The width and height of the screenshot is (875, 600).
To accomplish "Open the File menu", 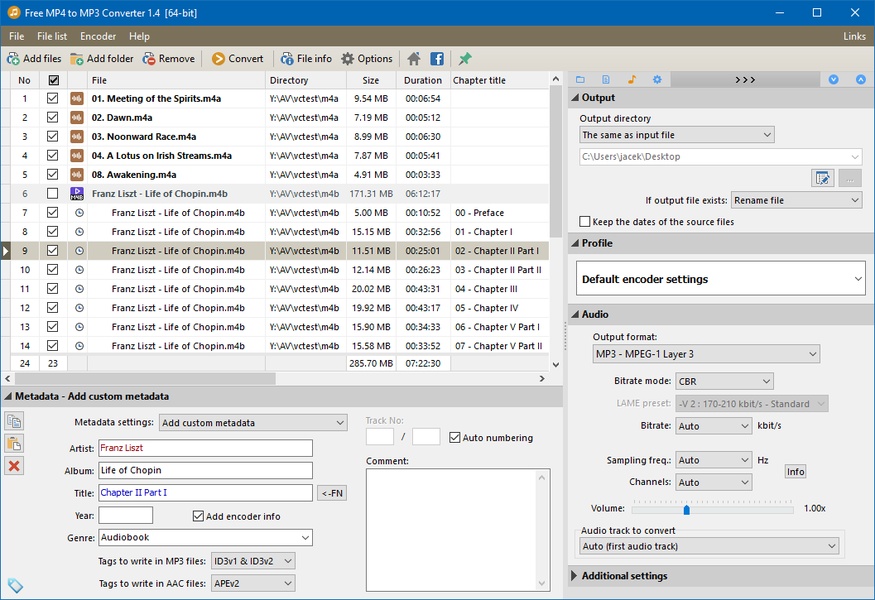I will [x=17, y=36].
